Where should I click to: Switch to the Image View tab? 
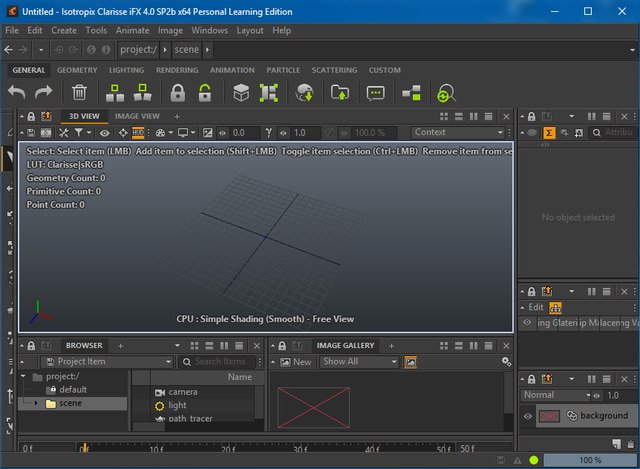pos(137,116)
